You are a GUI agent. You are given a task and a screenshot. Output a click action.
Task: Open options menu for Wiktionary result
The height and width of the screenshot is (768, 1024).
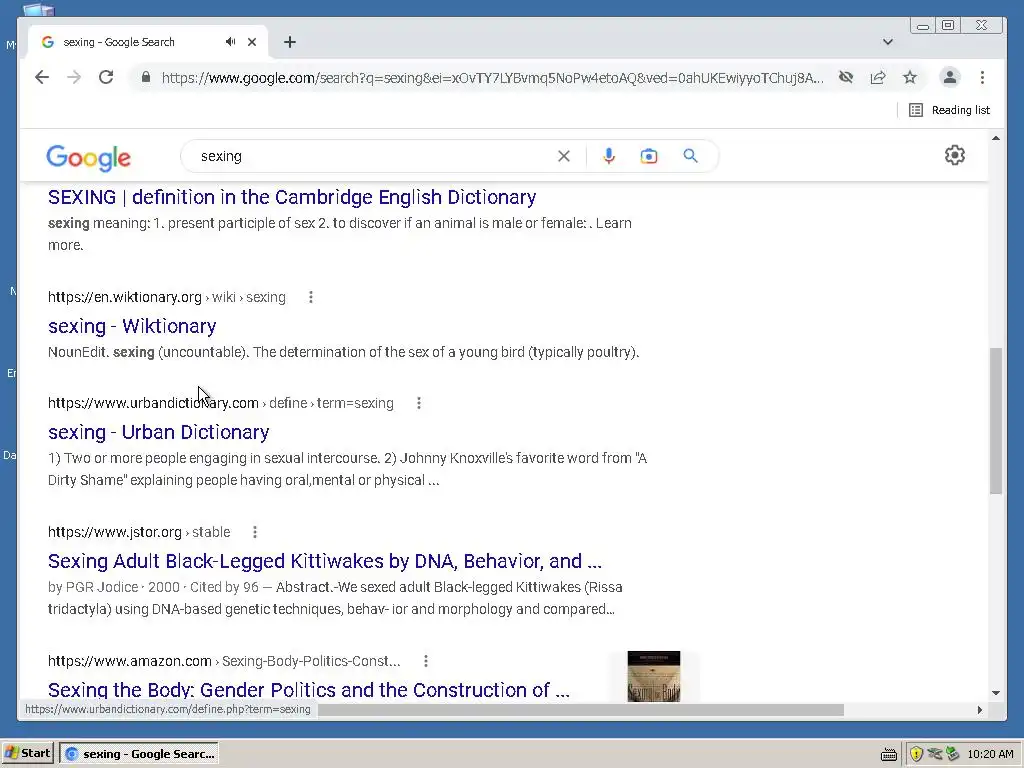tap(311, 297)
